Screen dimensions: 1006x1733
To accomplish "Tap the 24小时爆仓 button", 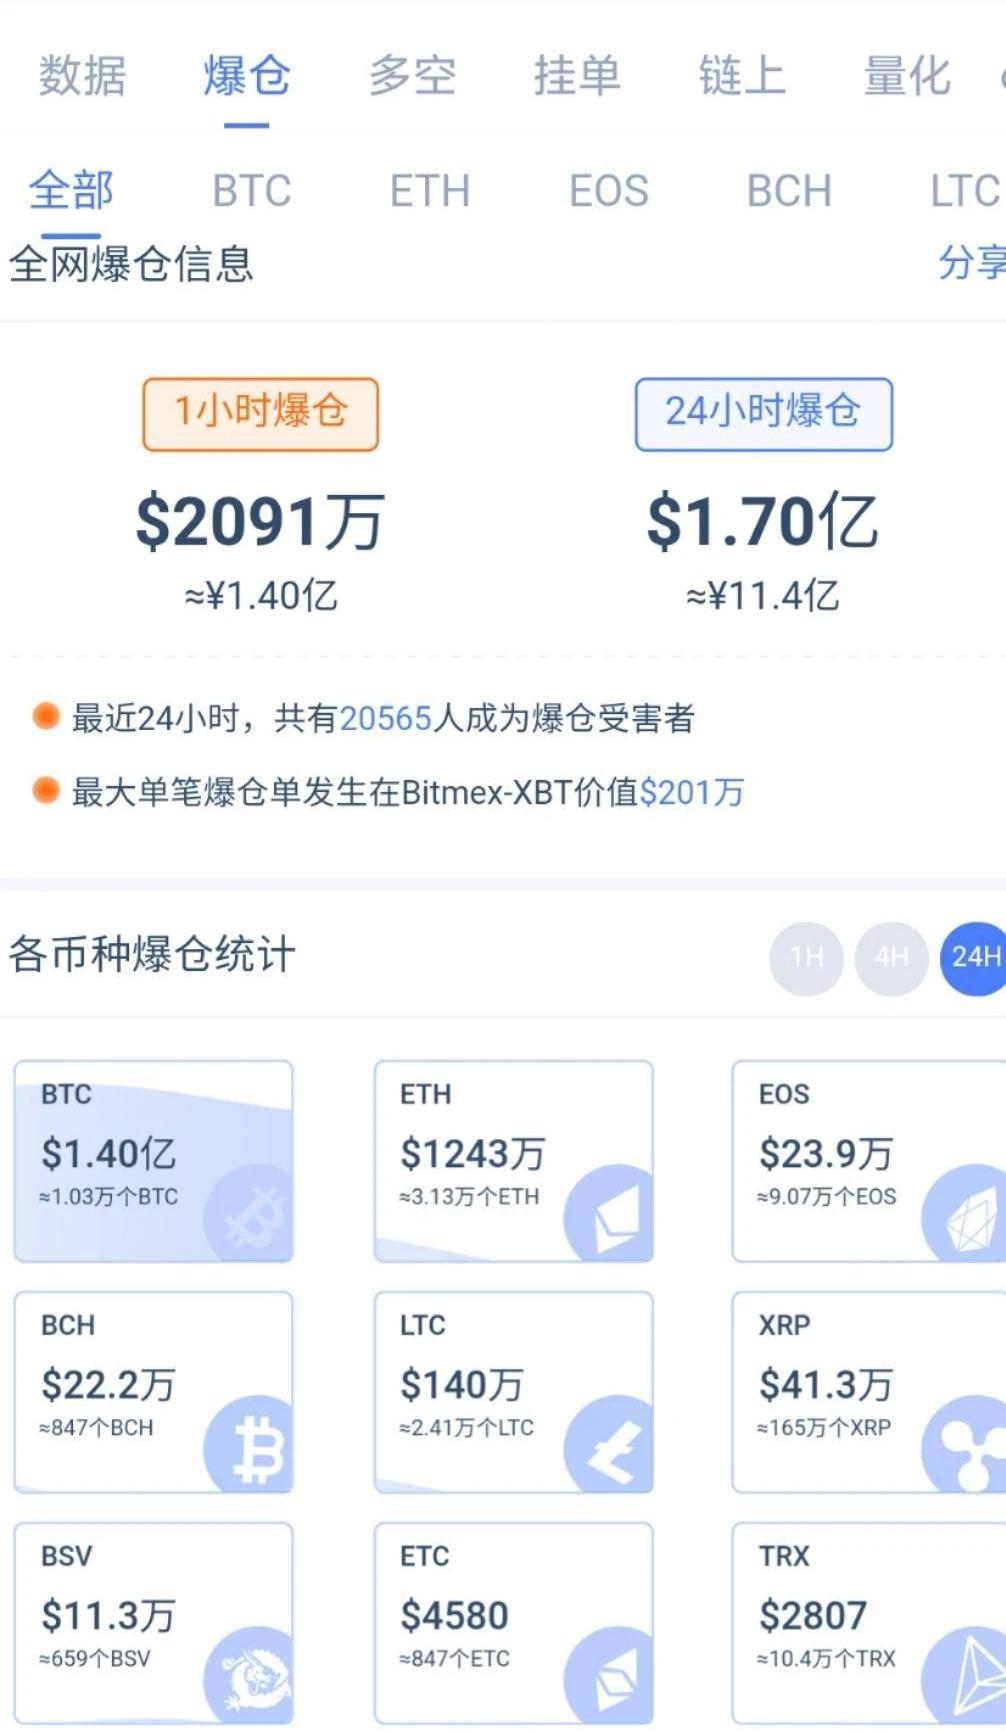I will tap(763, 413).
